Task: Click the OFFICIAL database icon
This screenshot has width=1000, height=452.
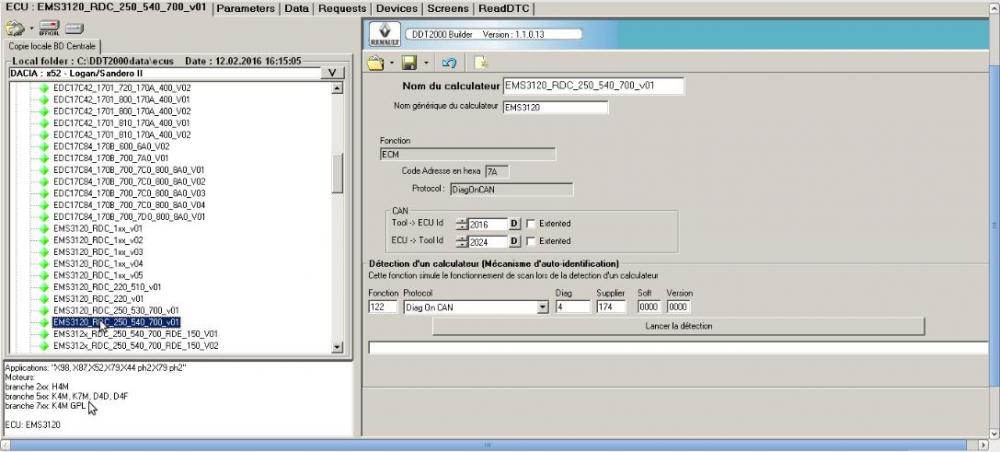Action: point(49,28)
